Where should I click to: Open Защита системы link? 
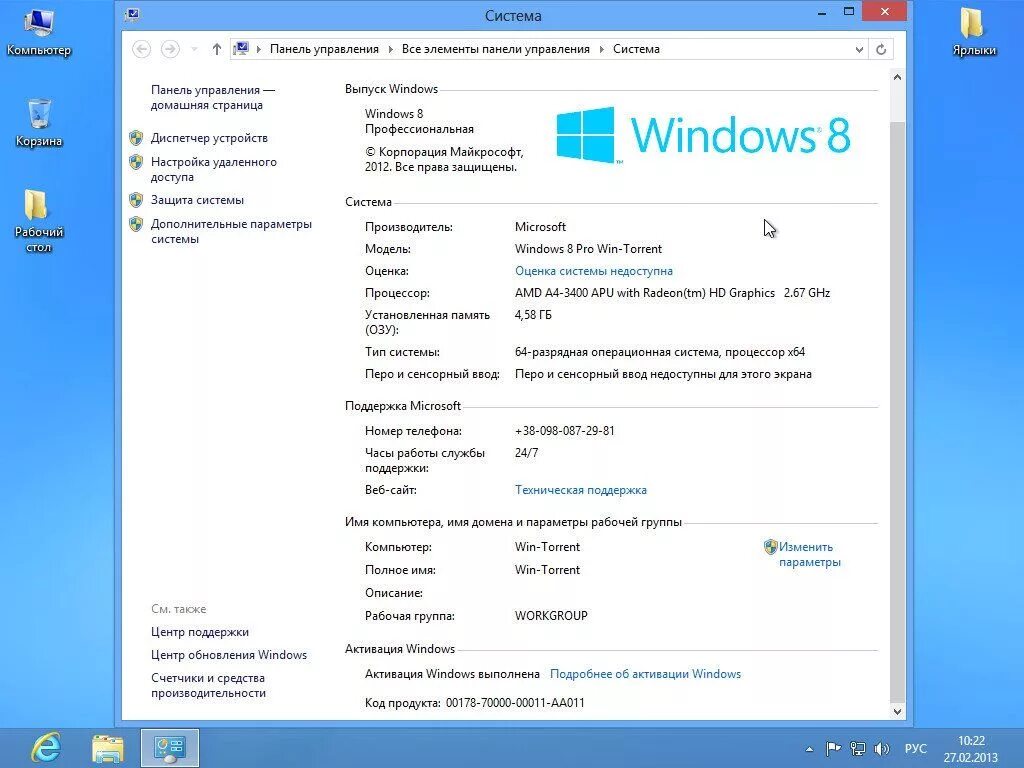(197, 200)
